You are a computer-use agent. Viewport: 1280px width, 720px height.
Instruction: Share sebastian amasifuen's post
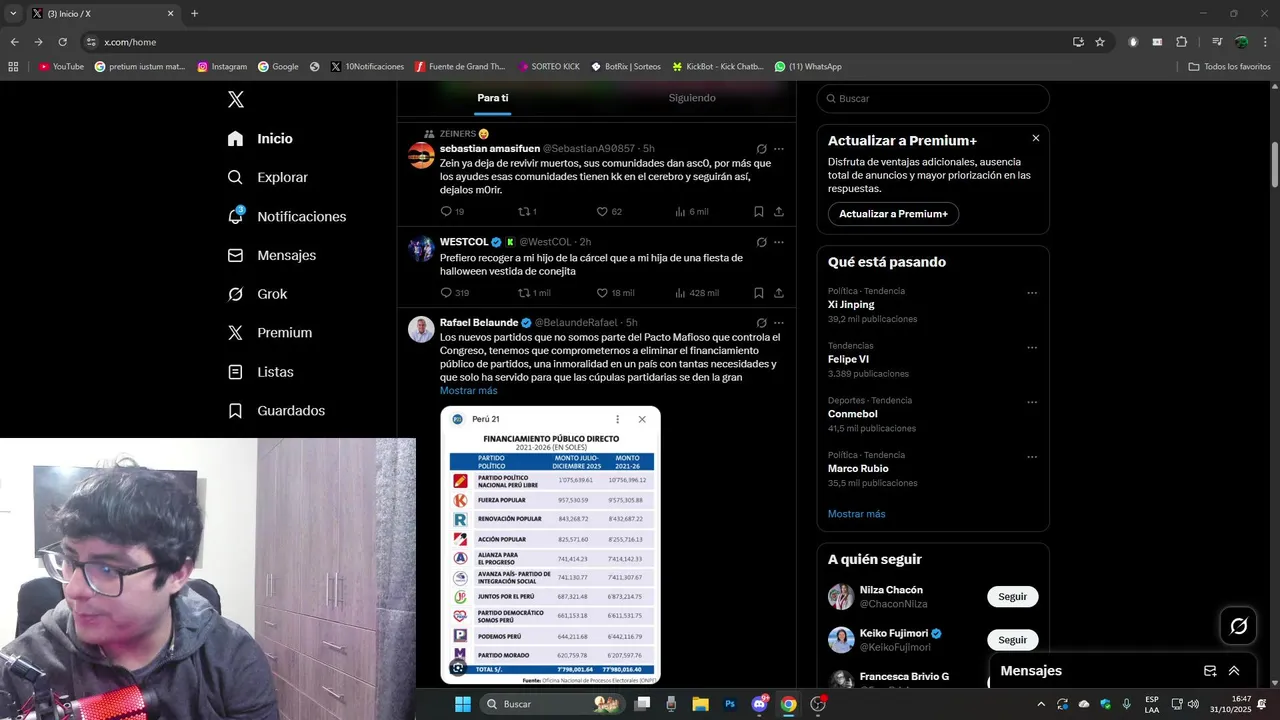(779, 212)
